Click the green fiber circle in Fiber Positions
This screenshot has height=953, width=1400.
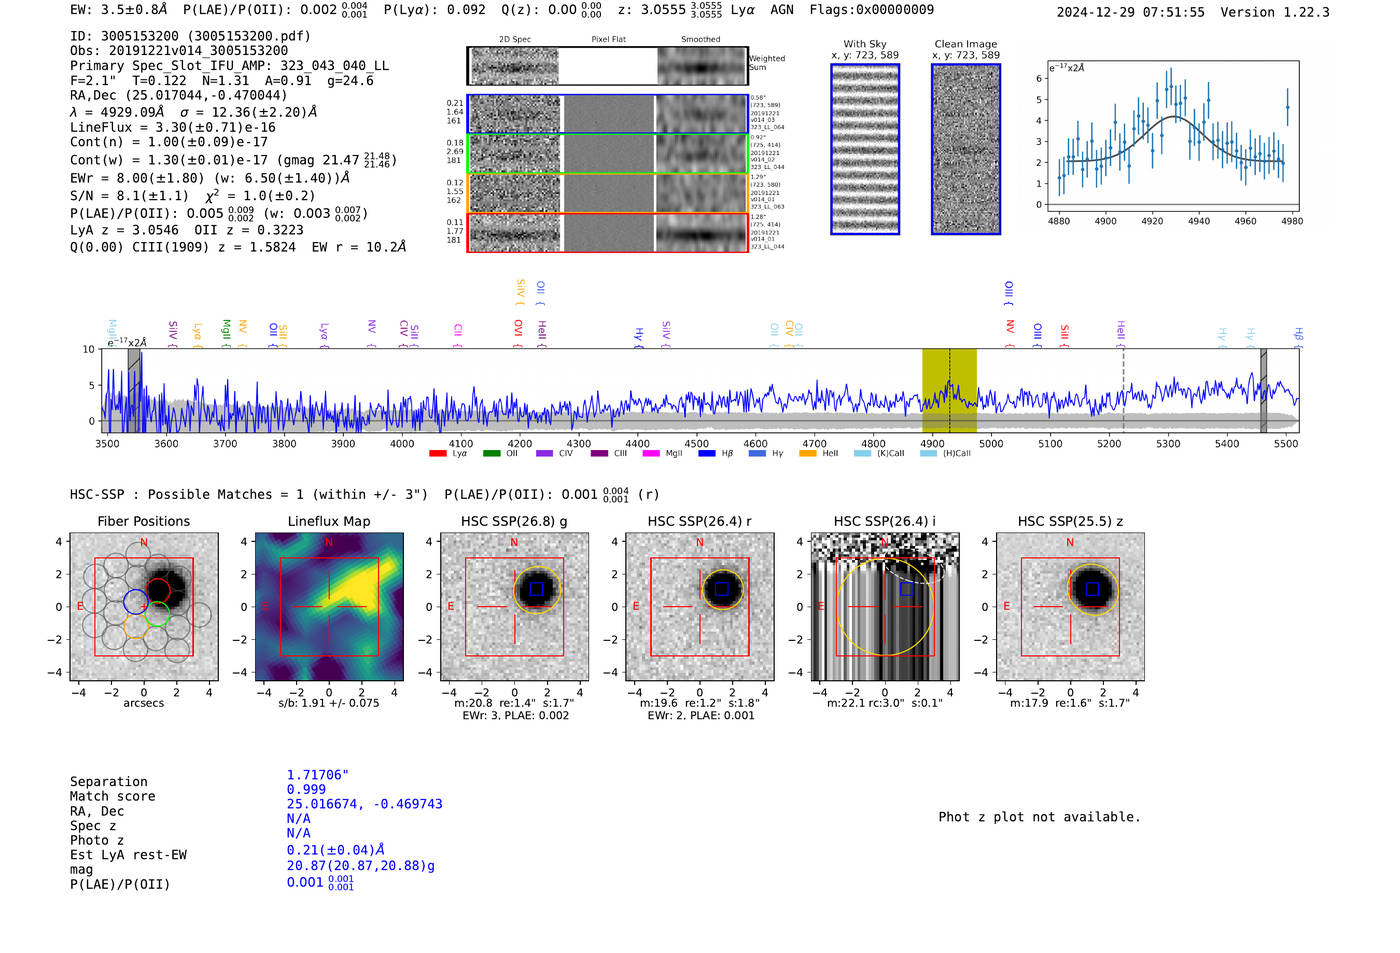tap(157, 614)
